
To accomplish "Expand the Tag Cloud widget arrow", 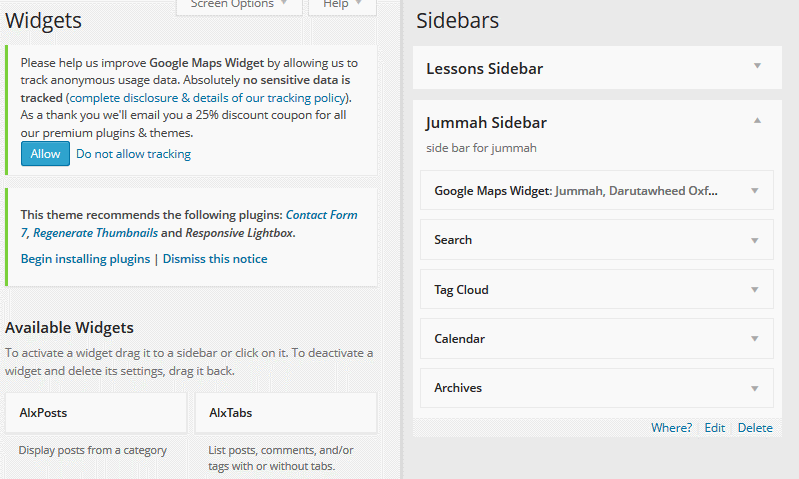I will point(755,290).
